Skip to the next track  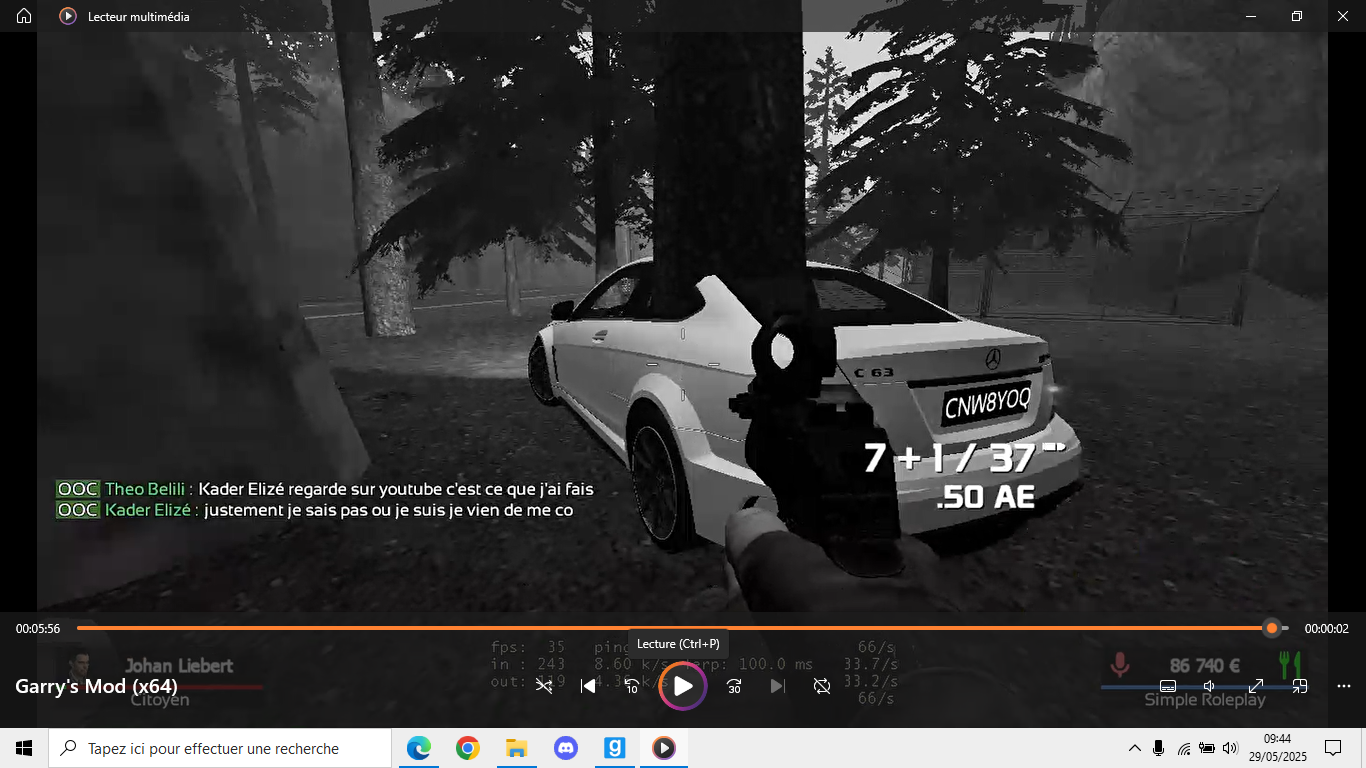778,686
